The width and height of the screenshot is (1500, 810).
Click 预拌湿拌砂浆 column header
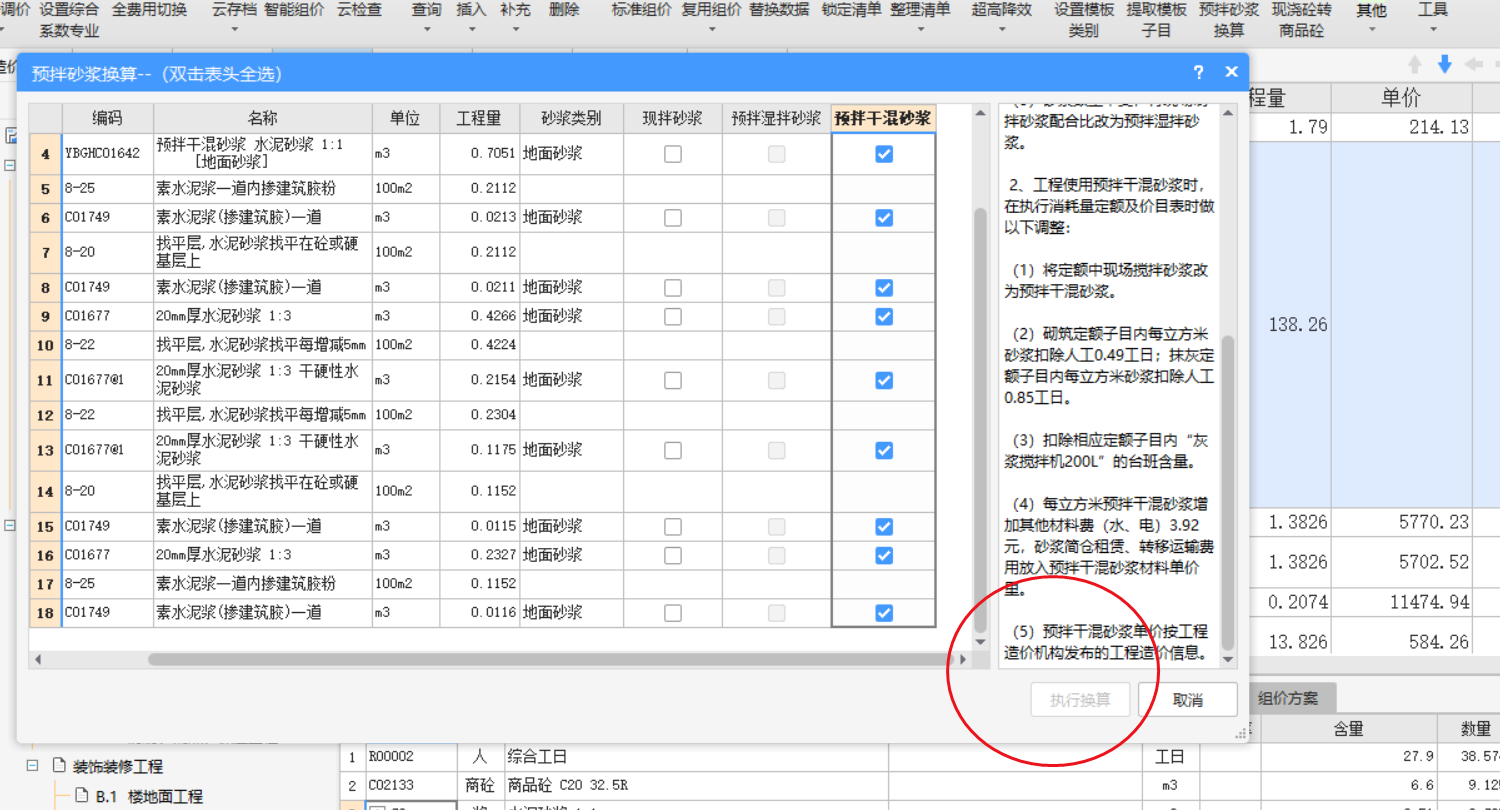point(776,118)
